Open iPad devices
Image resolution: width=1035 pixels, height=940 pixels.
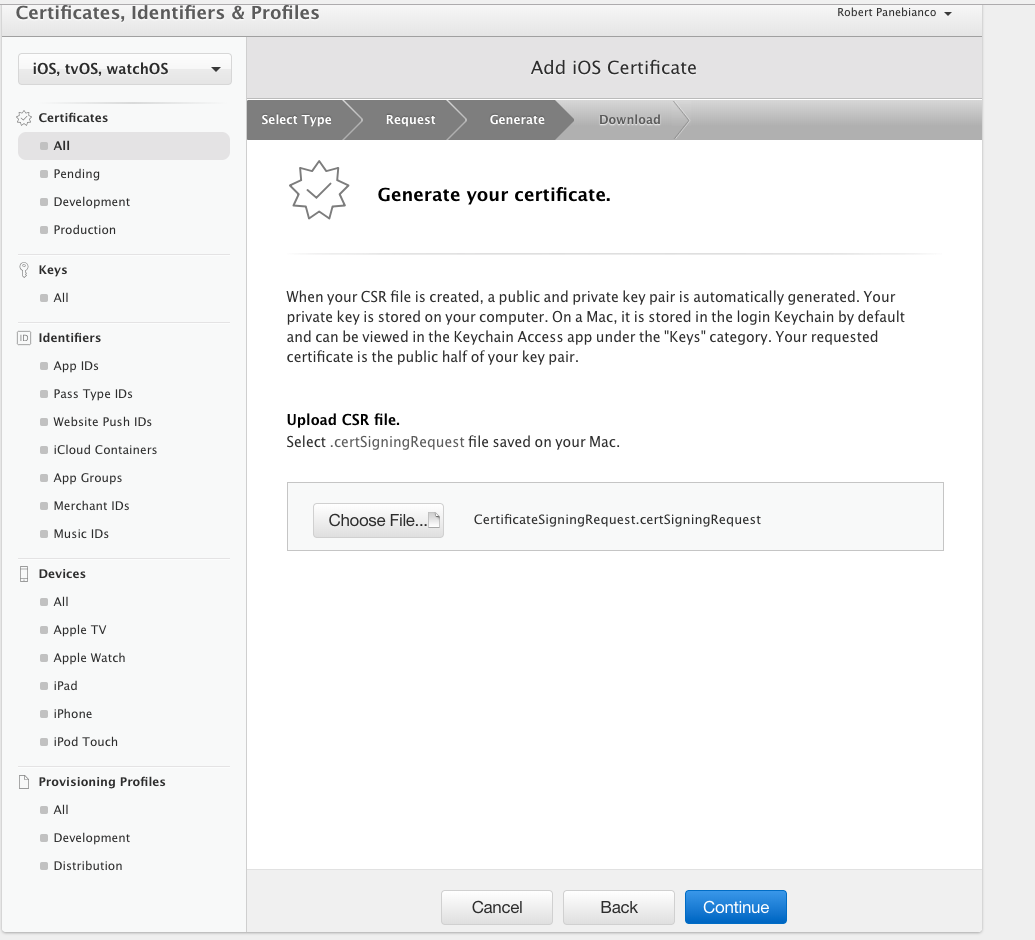(x=65, y=686)
